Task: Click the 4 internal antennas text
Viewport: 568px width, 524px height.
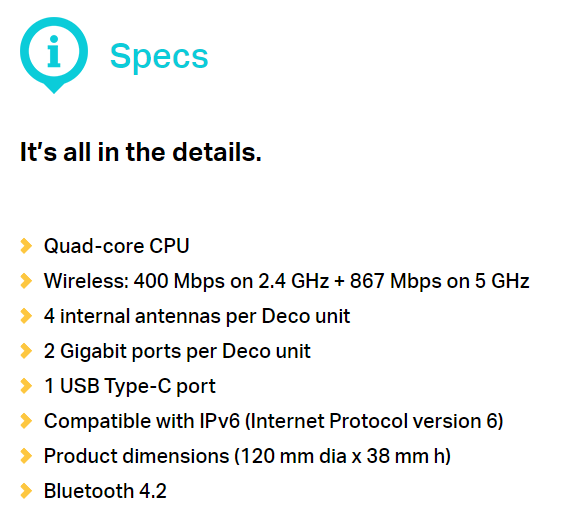Action: click(x=197, y=316)
